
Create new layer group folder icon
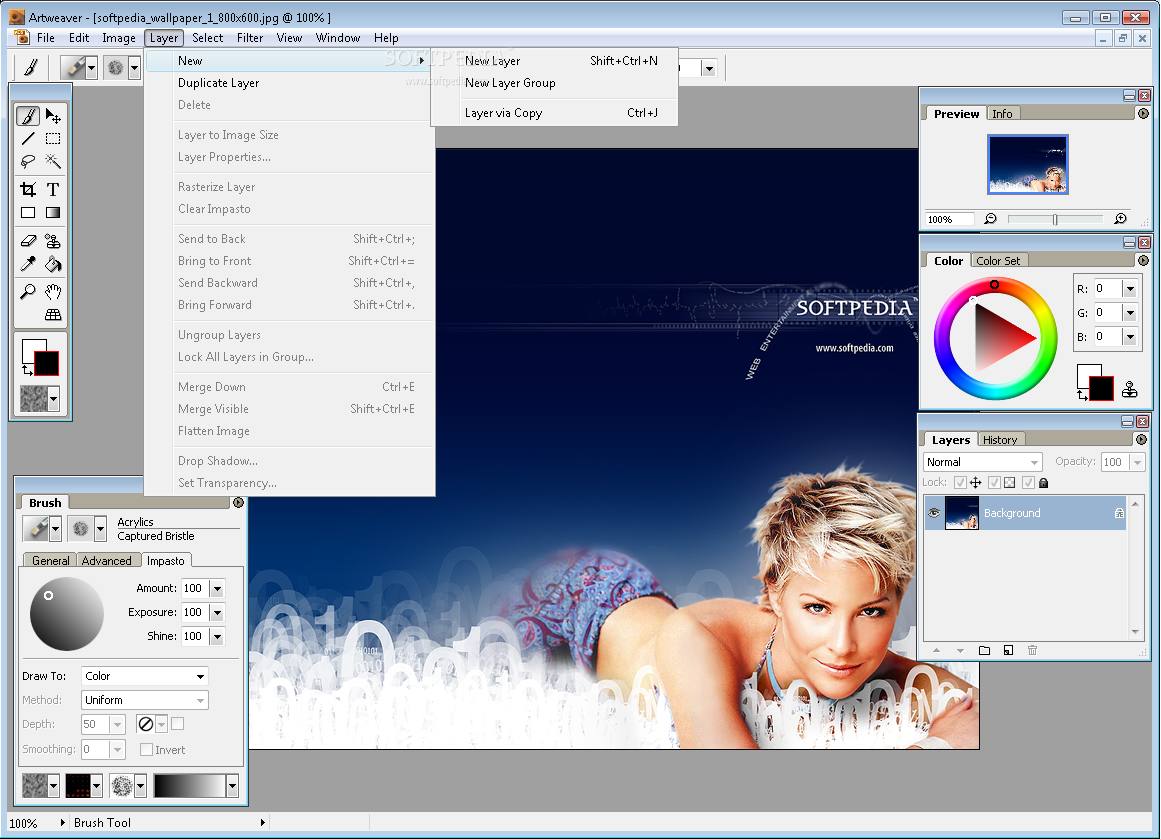(984, 650)
